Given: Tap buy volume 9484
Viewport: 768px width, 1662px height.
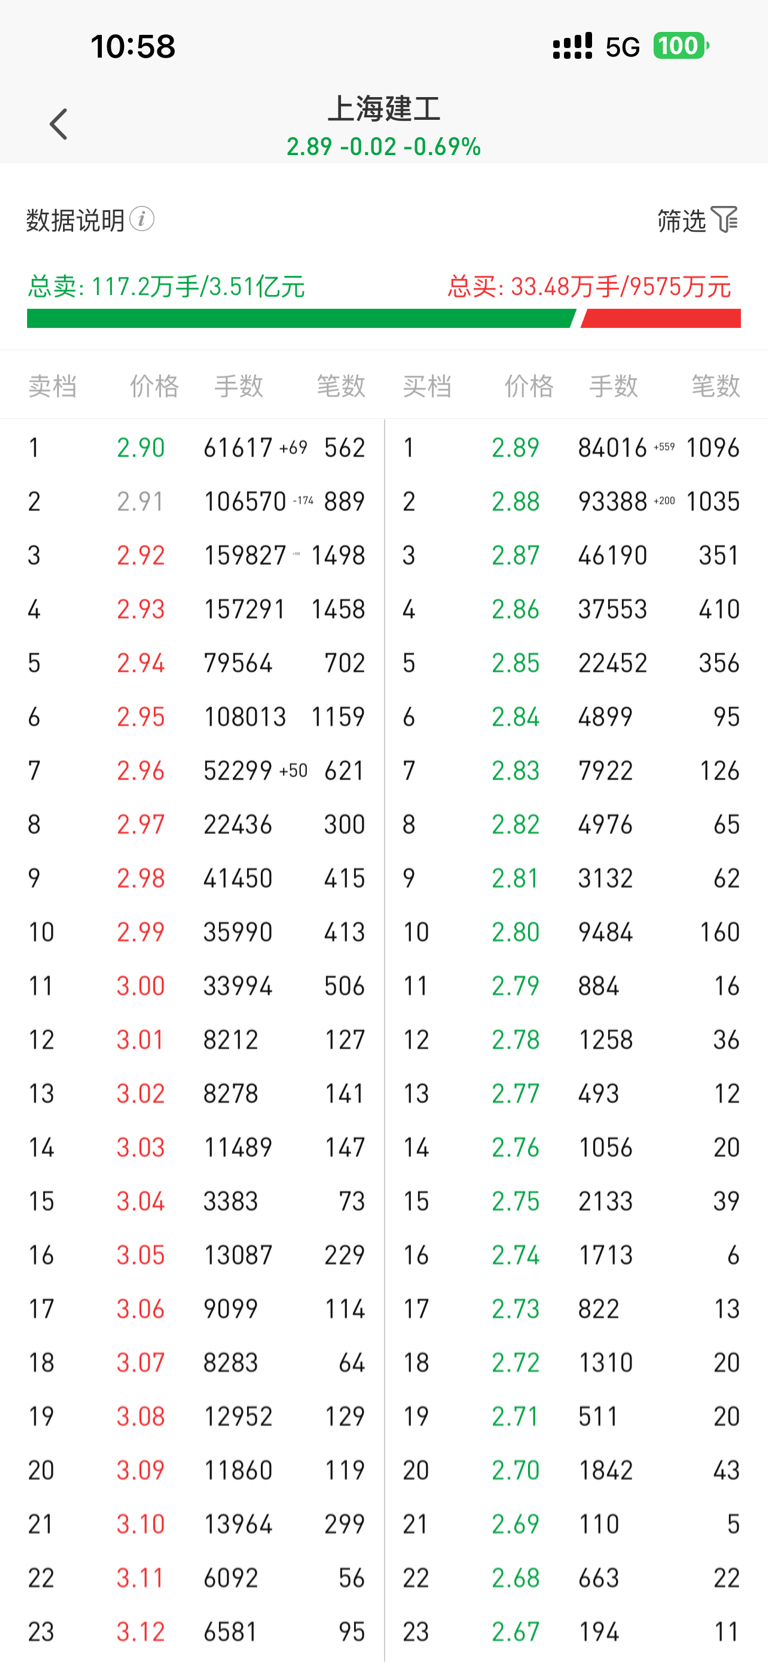Looking at the screenshot, I should pyautogui.click(x=606, y=933).
